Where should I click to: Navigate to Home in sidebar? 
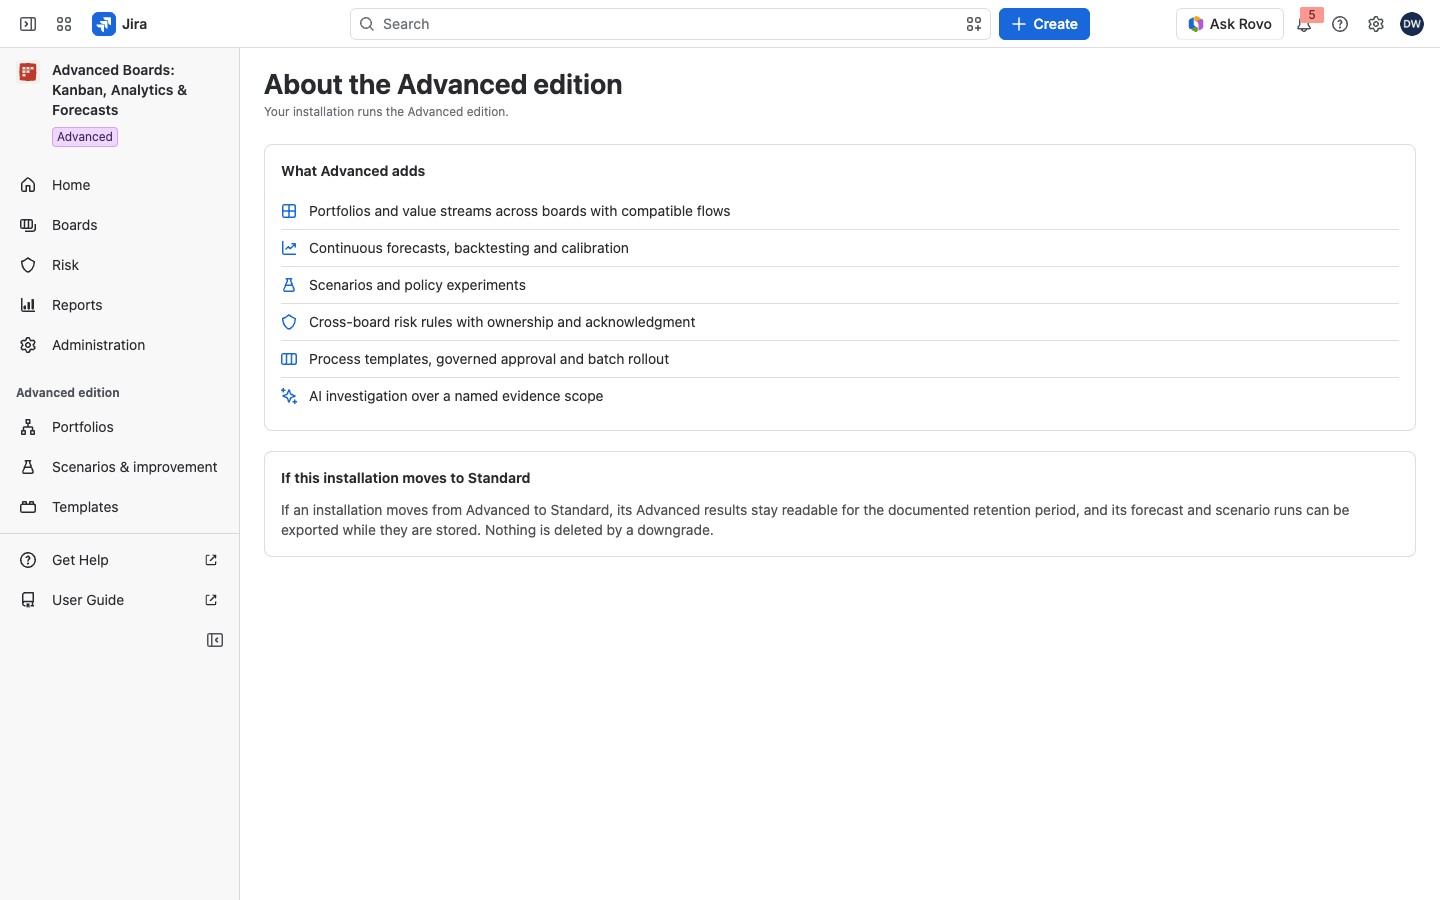point(120,185)
